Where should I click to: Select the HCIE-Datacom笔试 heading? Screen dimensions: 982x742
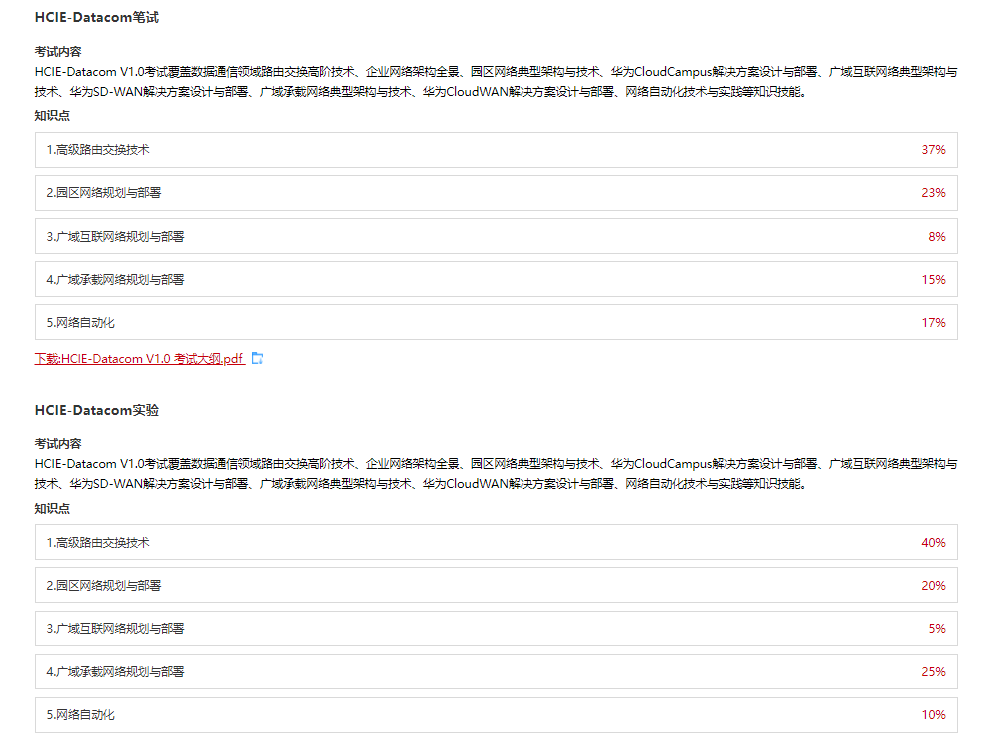[x=96, y=18]
